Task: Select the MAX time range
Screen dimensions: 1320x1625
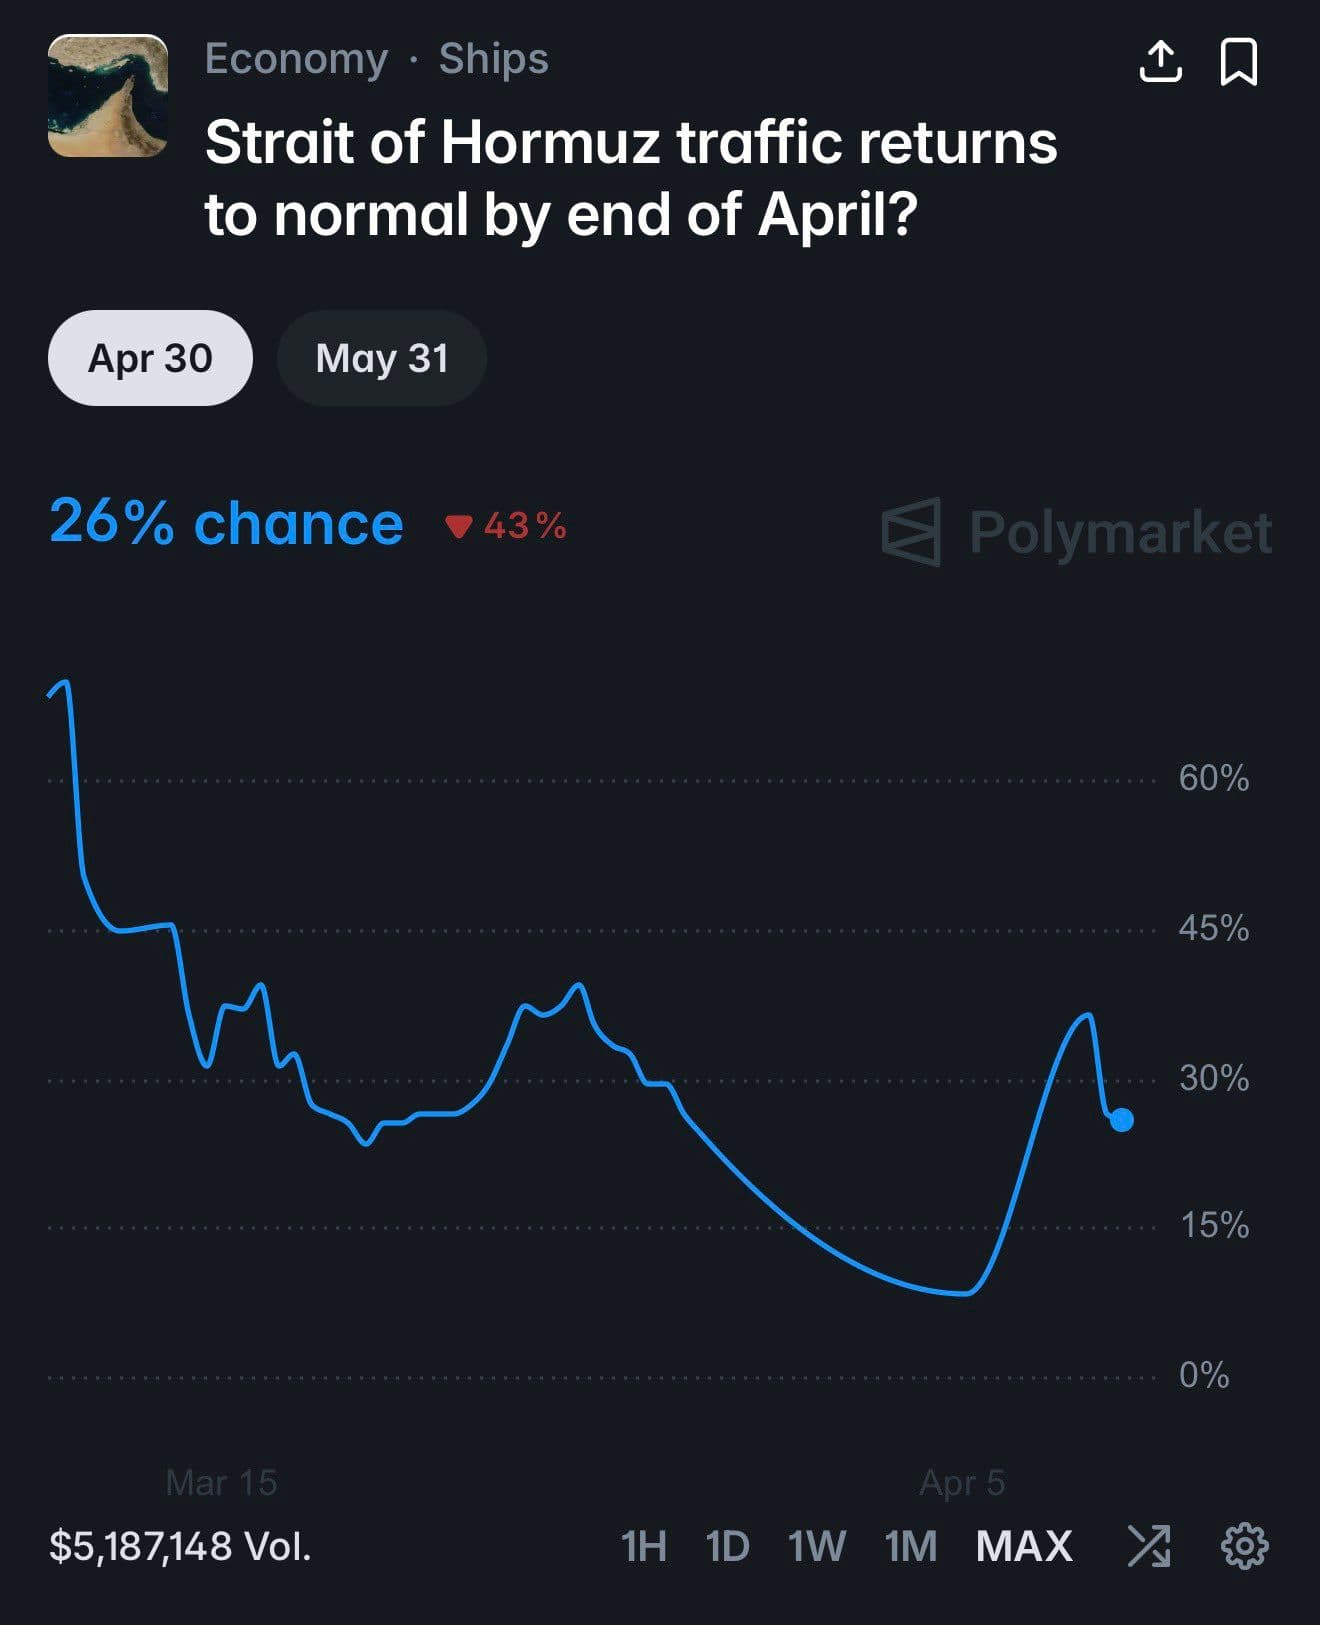Action: click(x=1023, y=1545)
